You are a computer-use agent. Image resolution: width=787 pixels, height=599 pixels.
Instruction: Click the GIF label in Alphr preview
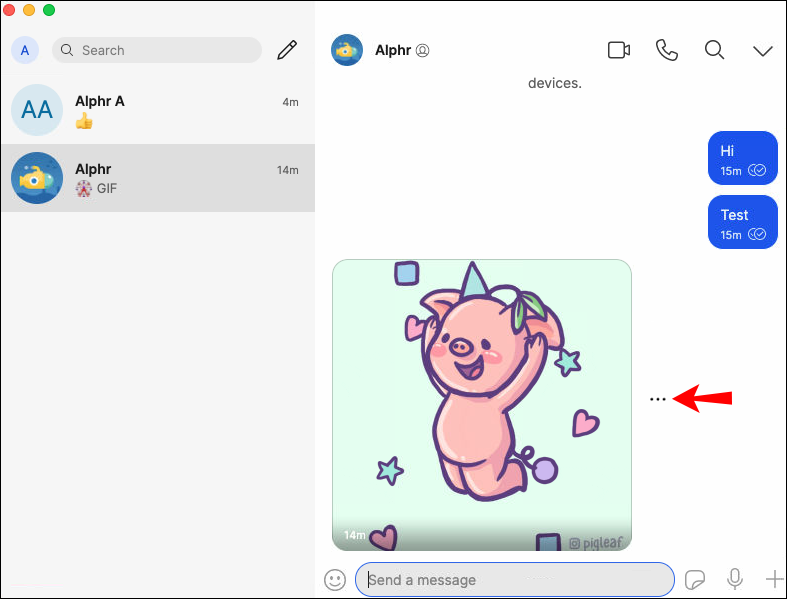pos(107,188)
